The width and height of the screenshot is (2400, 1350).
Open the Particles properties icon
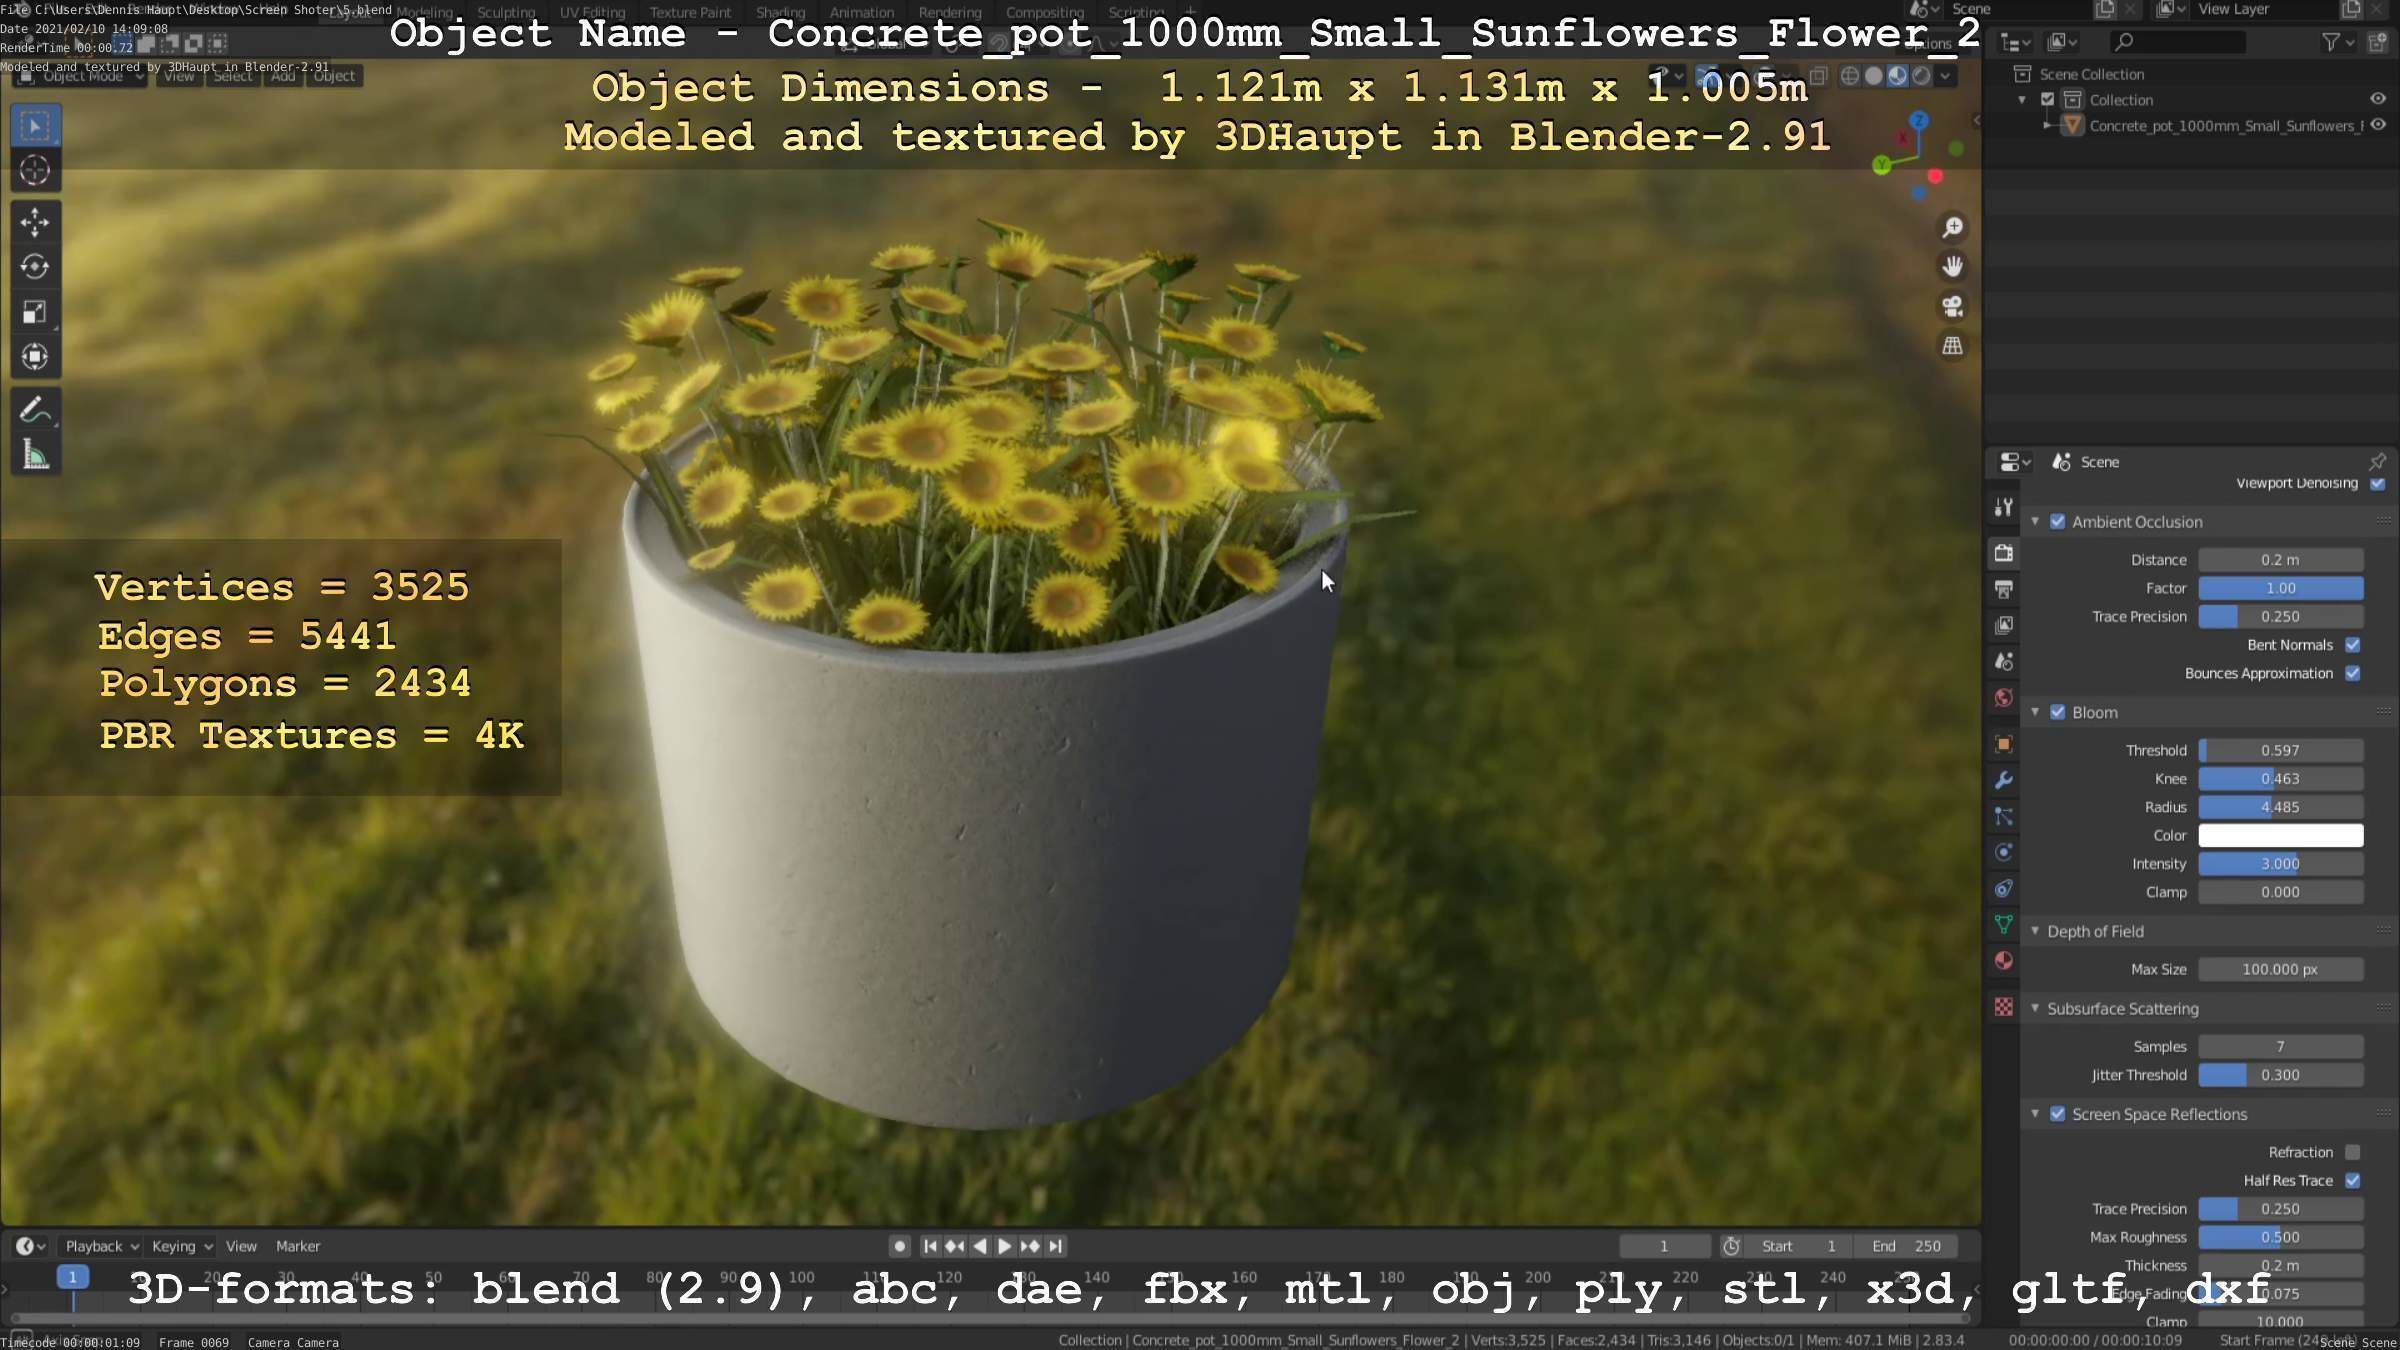(x=2003, y=816)
